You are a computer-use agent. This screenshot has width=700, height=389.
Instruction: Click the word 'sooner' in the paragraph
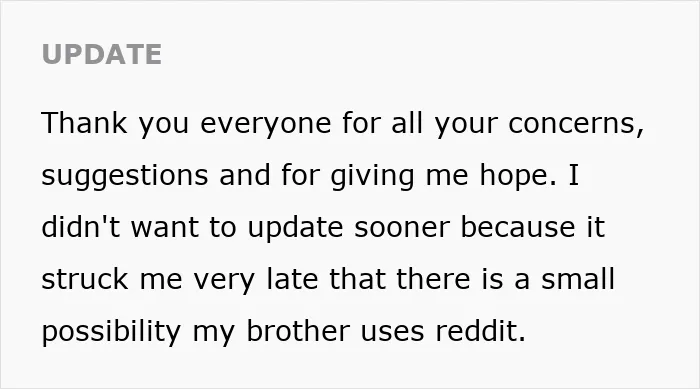(402, 228)
